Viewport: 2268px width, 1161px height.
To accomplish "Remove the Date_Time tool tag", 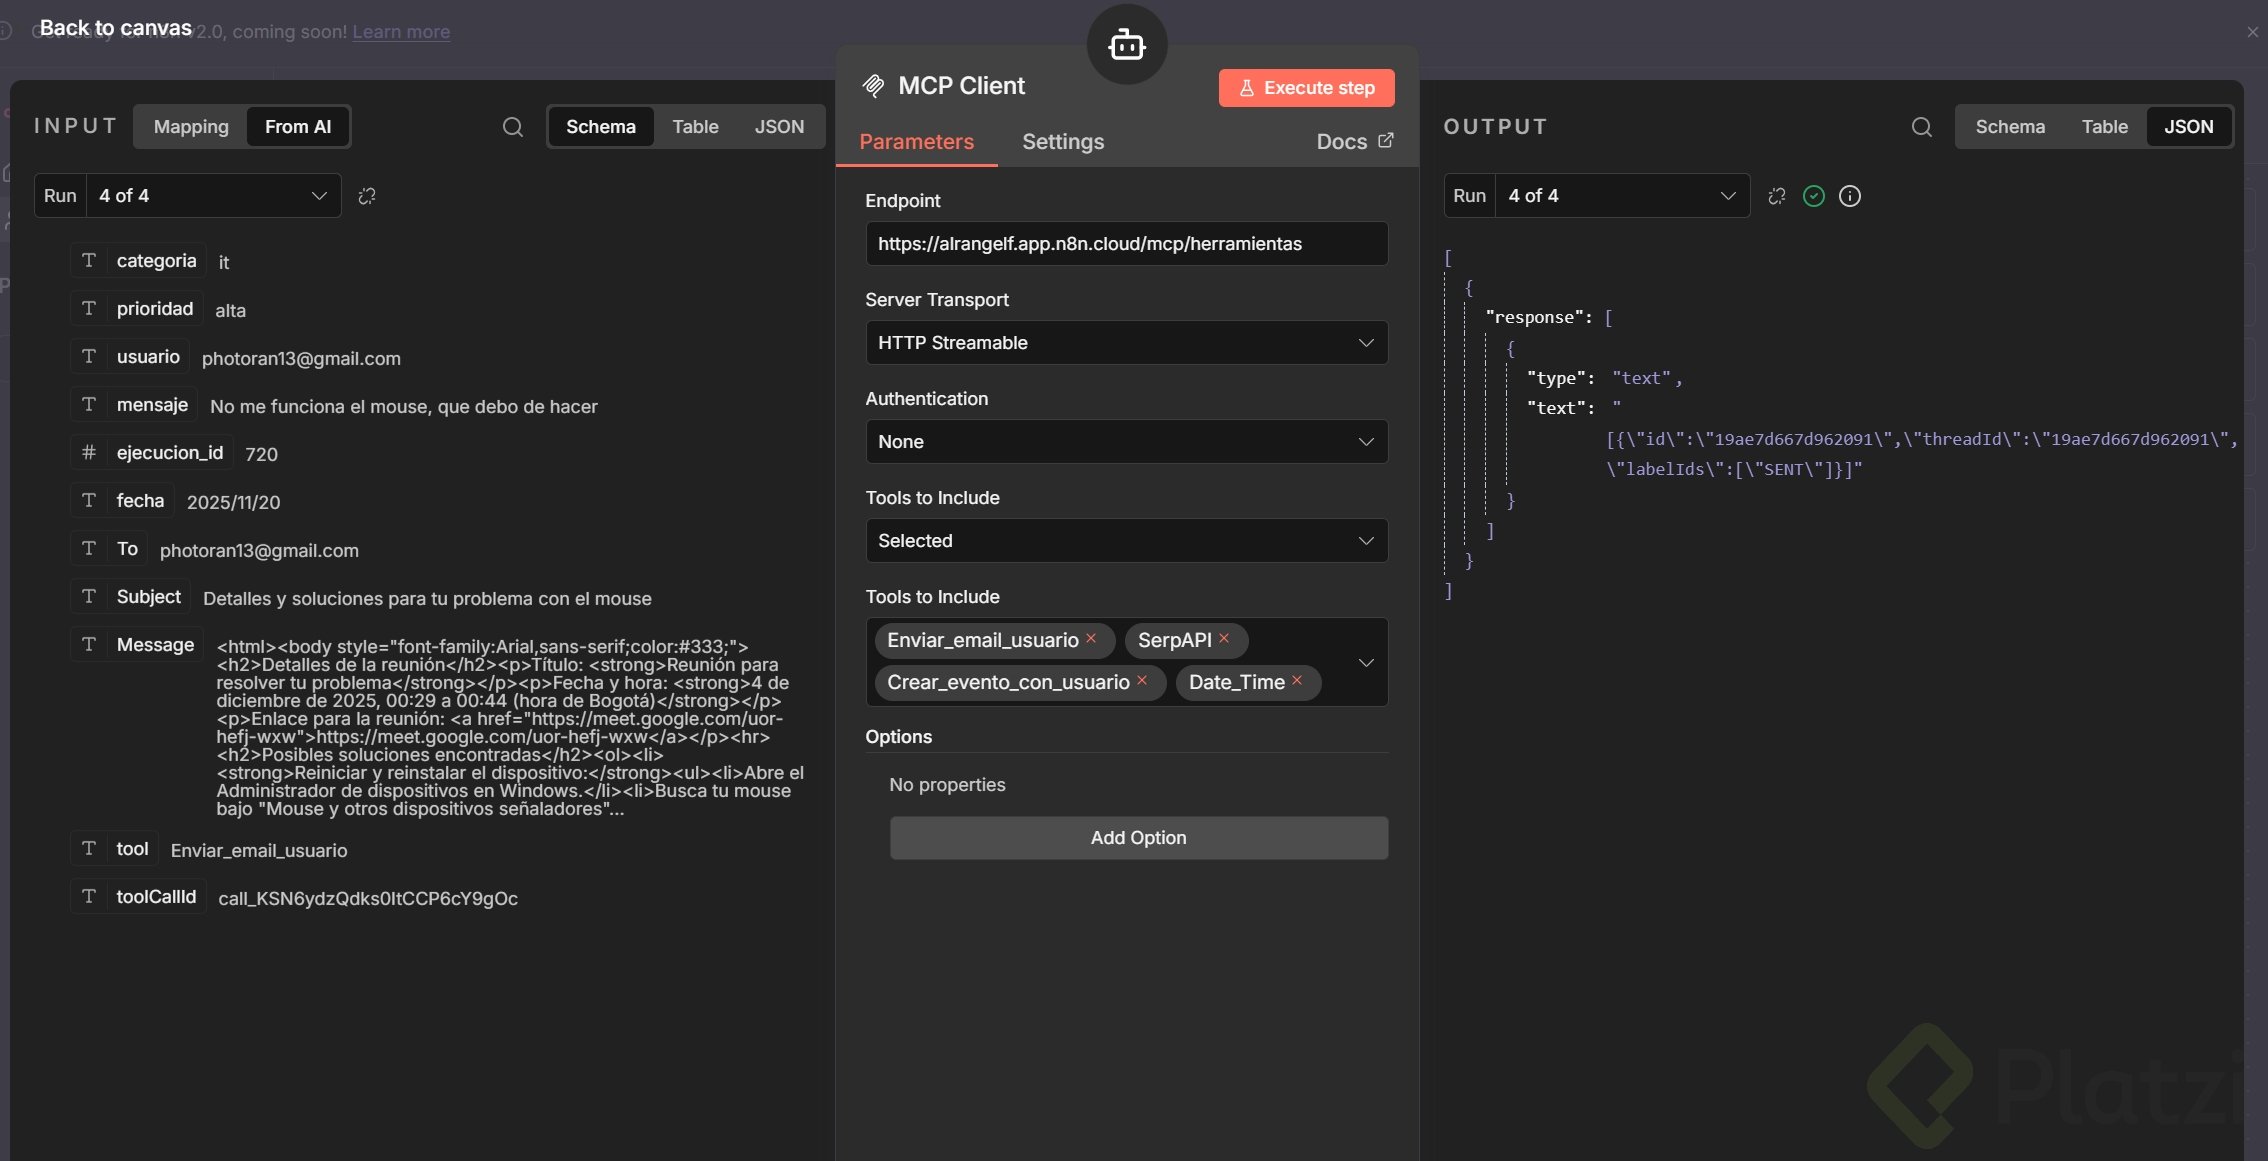I will click(1297, 681).
